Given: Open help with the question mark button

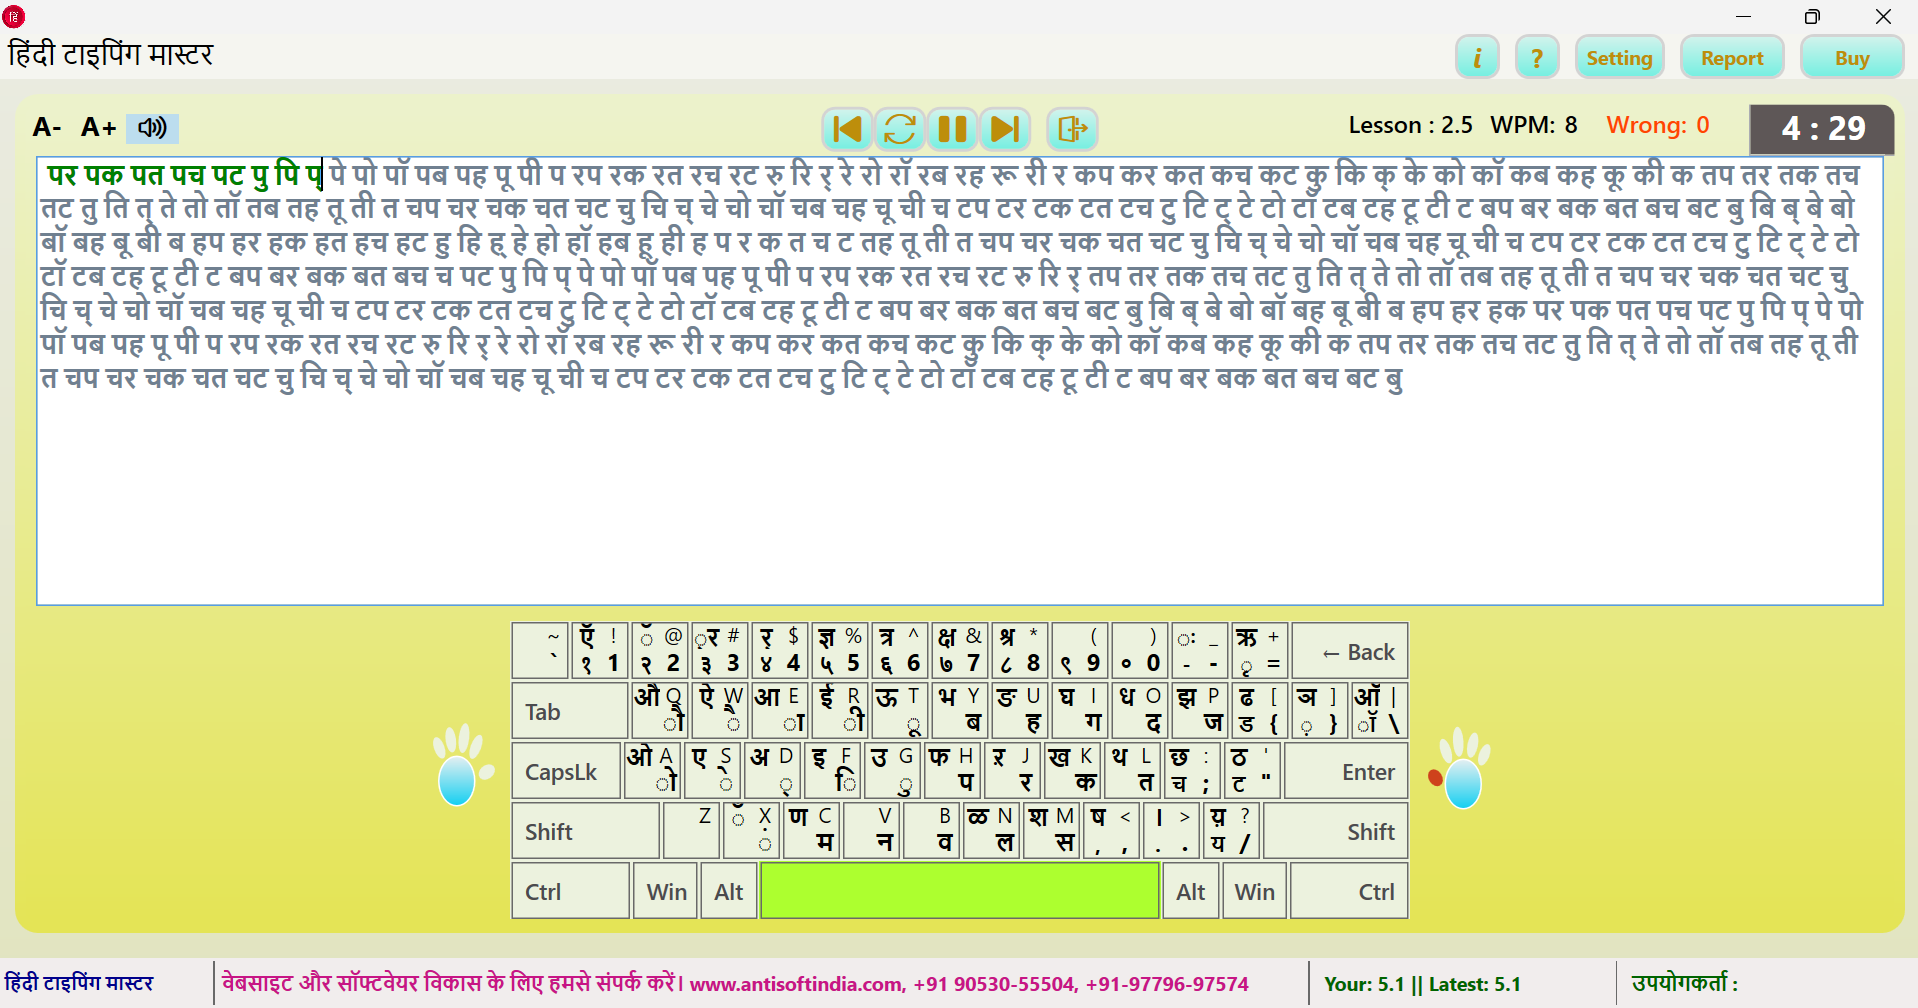Looking at the screenshot, I should (1537, 58).
